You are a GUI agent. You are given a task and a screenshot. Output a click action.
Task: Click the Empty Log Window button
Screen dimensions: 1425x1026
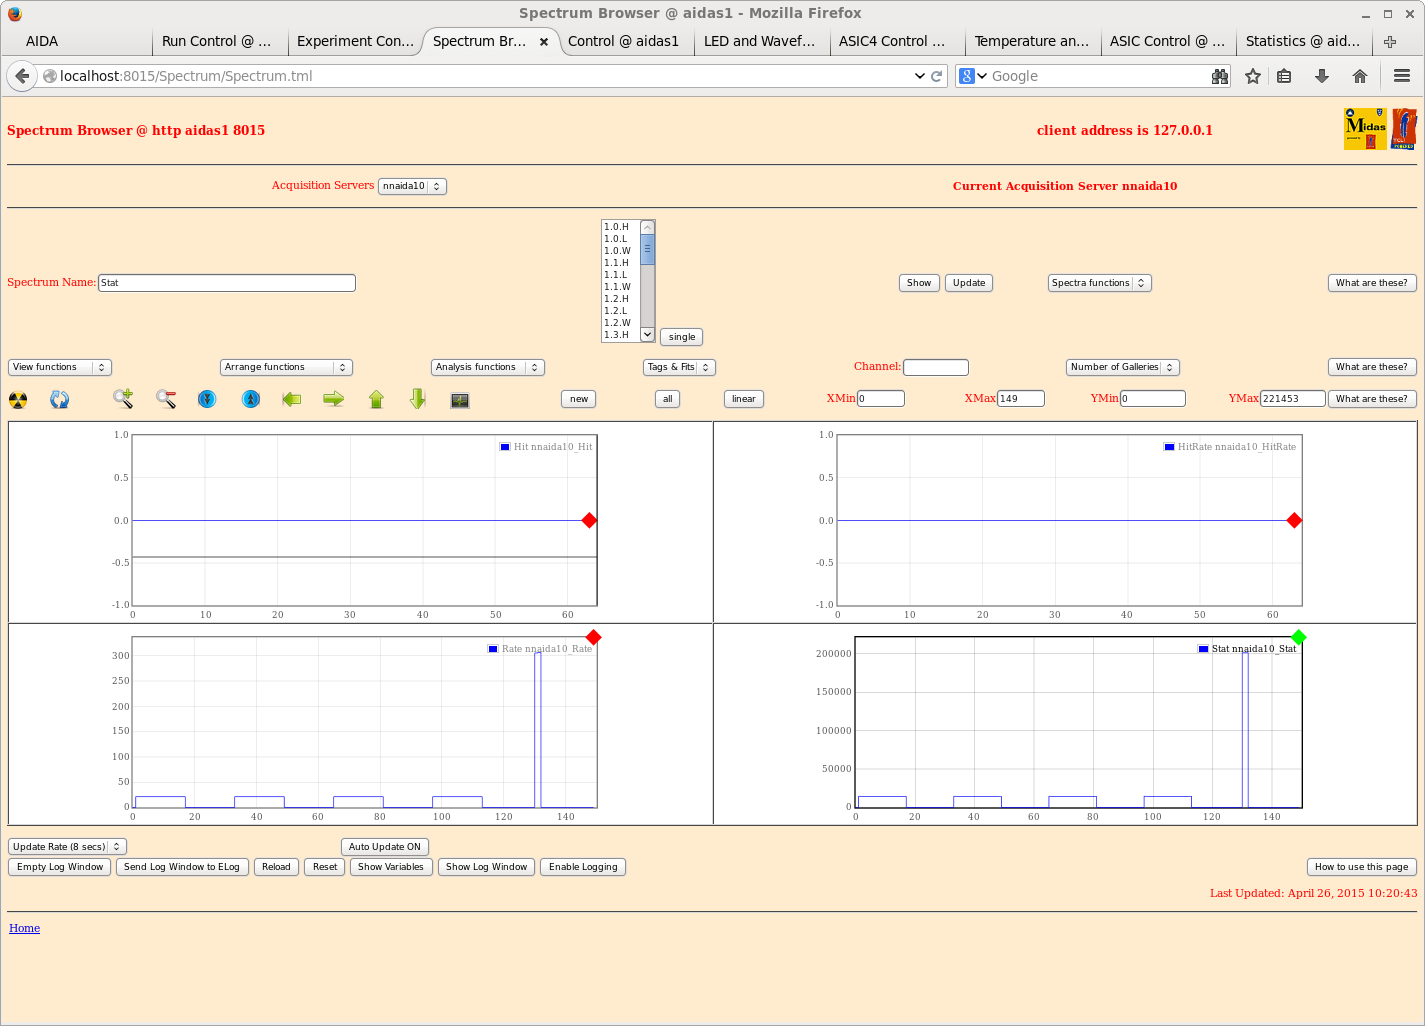(x=60, y=867)
